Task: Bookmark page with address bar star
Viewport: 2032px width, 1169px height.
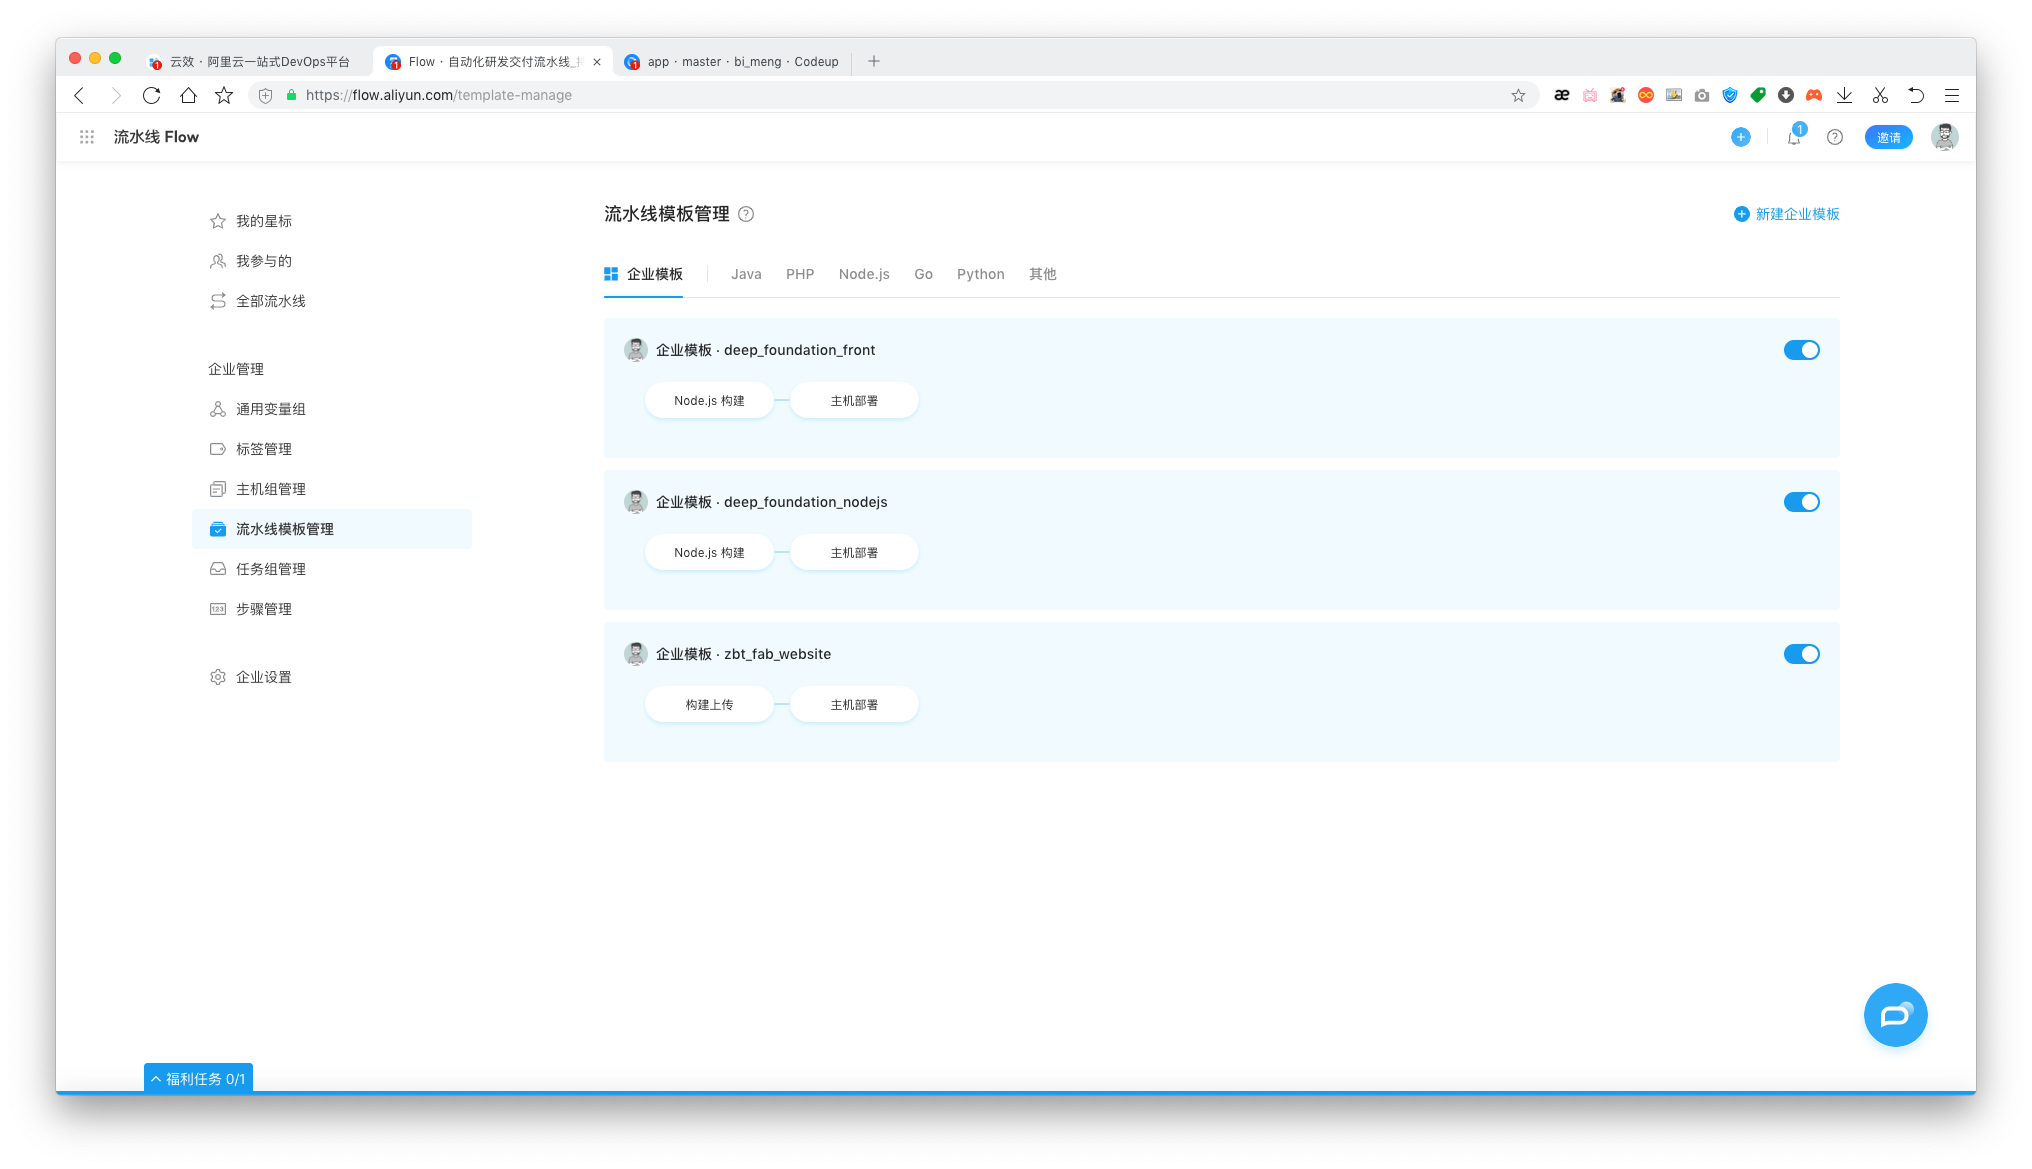Action: 1518,95
